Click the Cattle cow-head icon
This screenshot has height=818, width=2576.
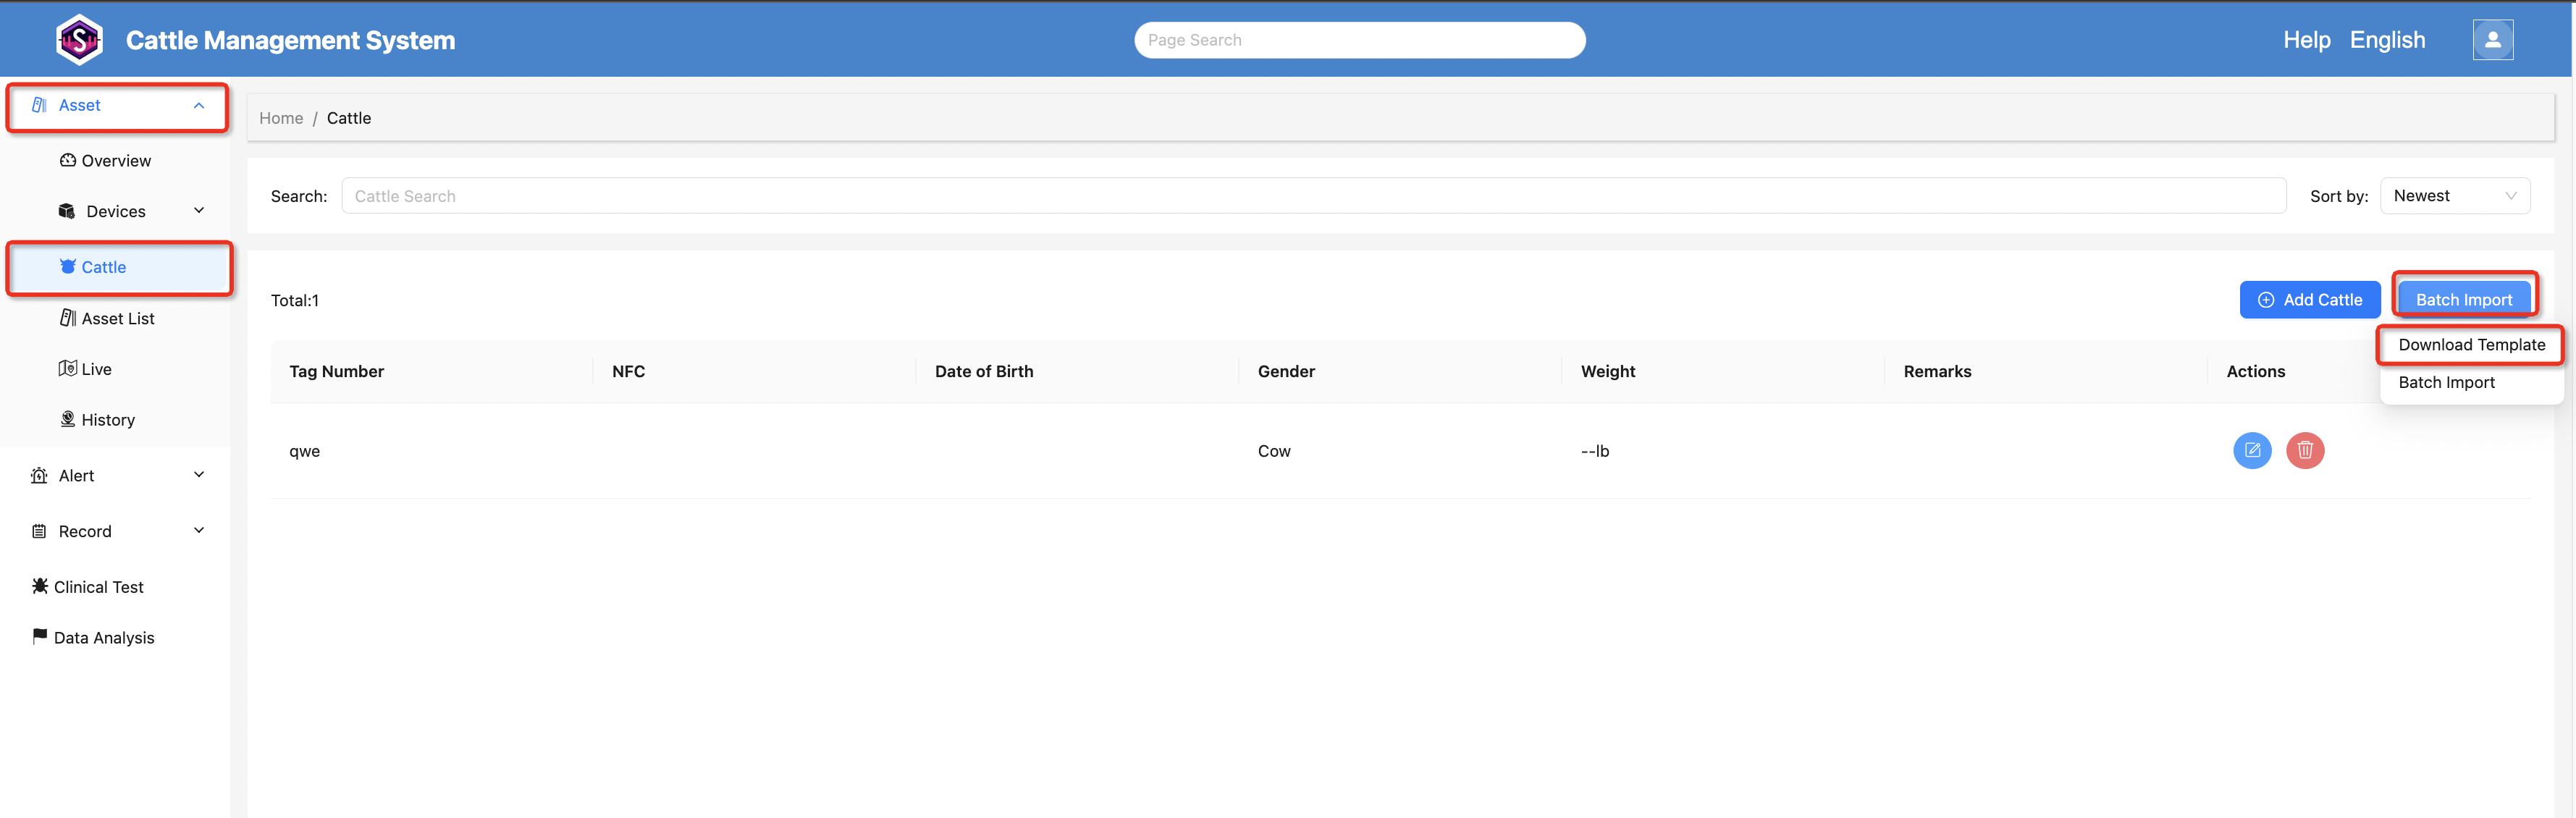pos(68,266)
